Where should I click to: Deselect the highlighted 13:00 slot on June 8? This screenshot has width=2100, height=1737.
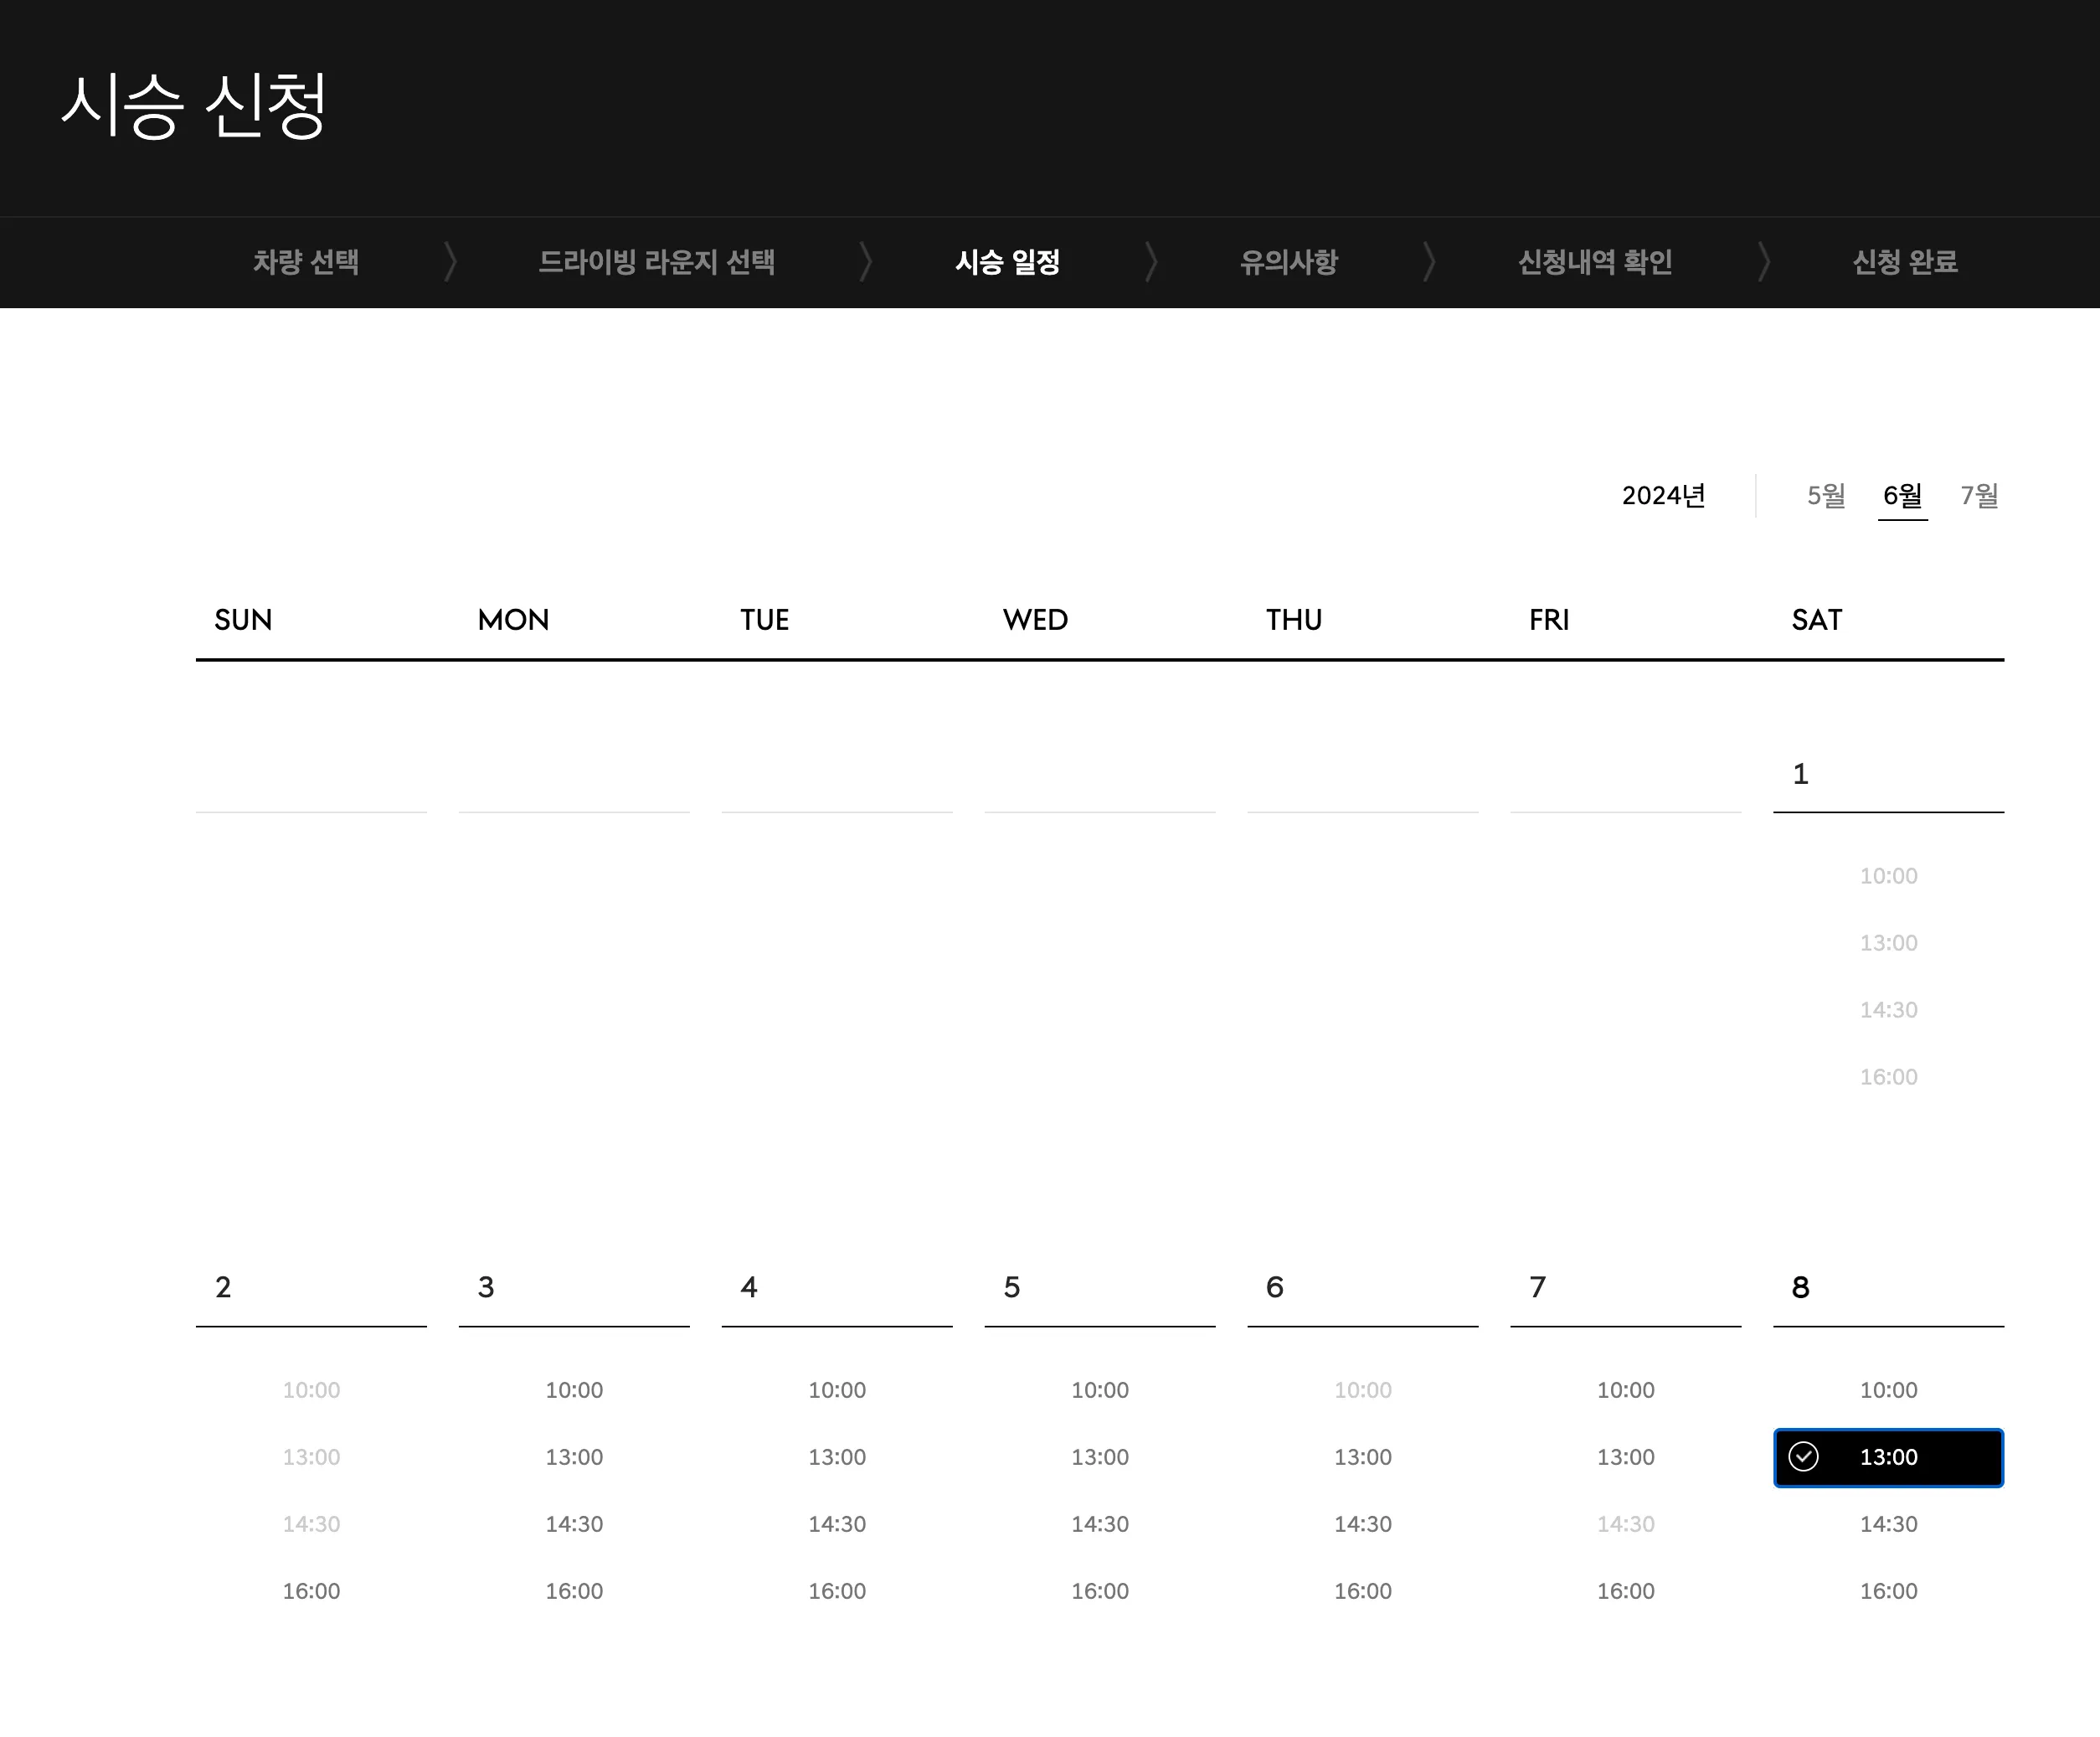coord(1888,1457)
